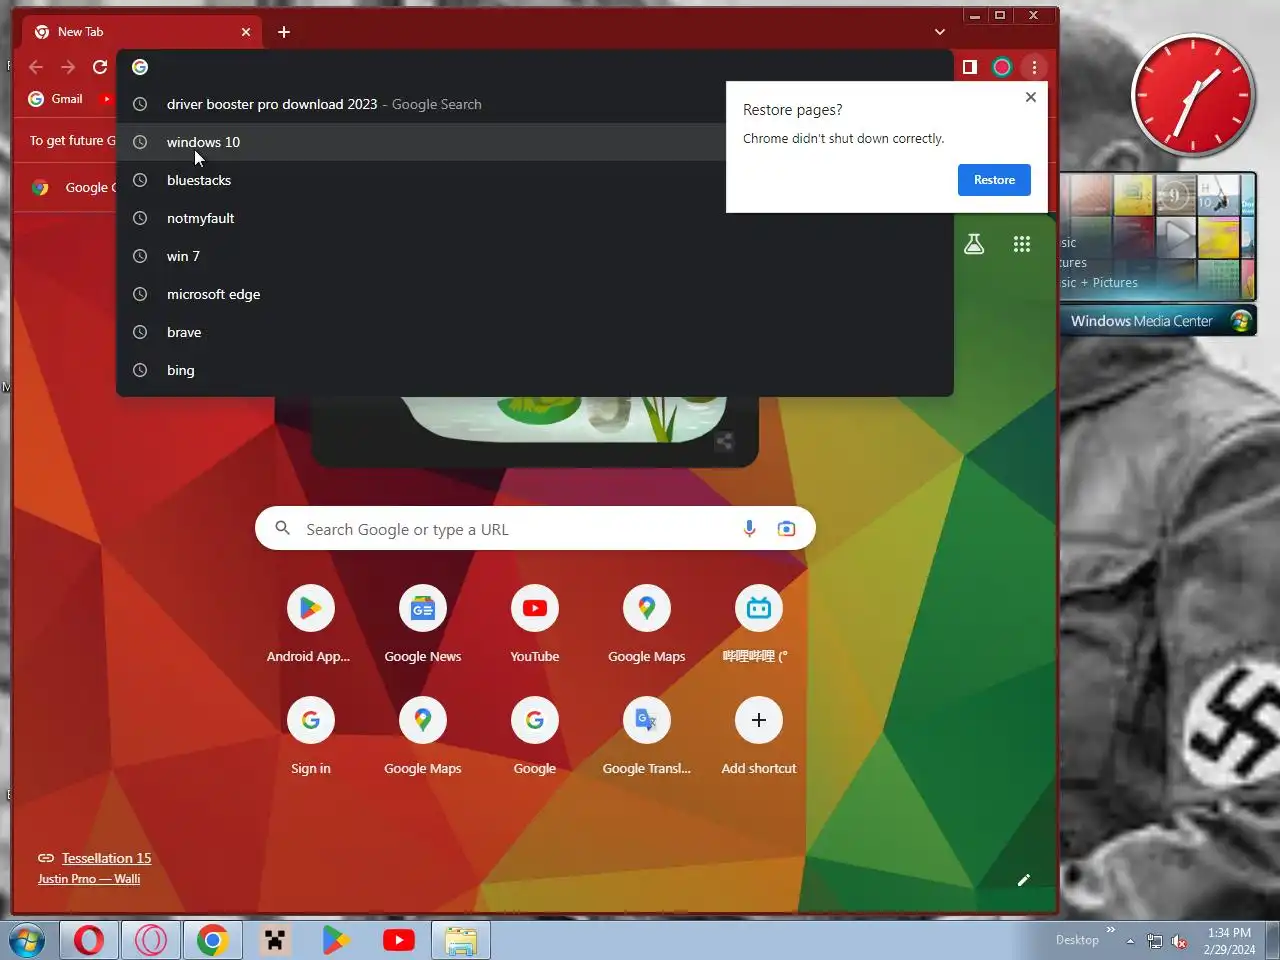The height and width of the screenshot is (960, 1280).
Task: Select the brave suggestion
Action: [535, 332]
